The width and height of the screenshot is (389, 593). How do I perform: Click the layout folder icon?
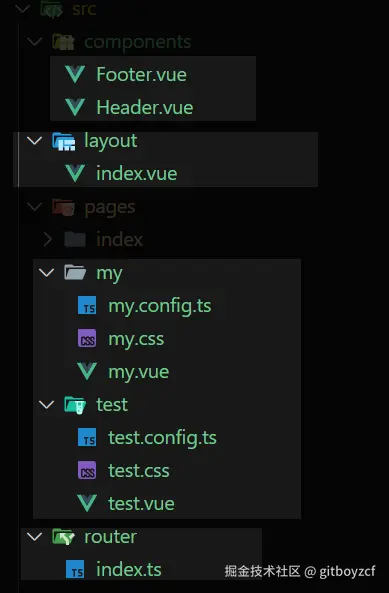click(x=64, y=141)
